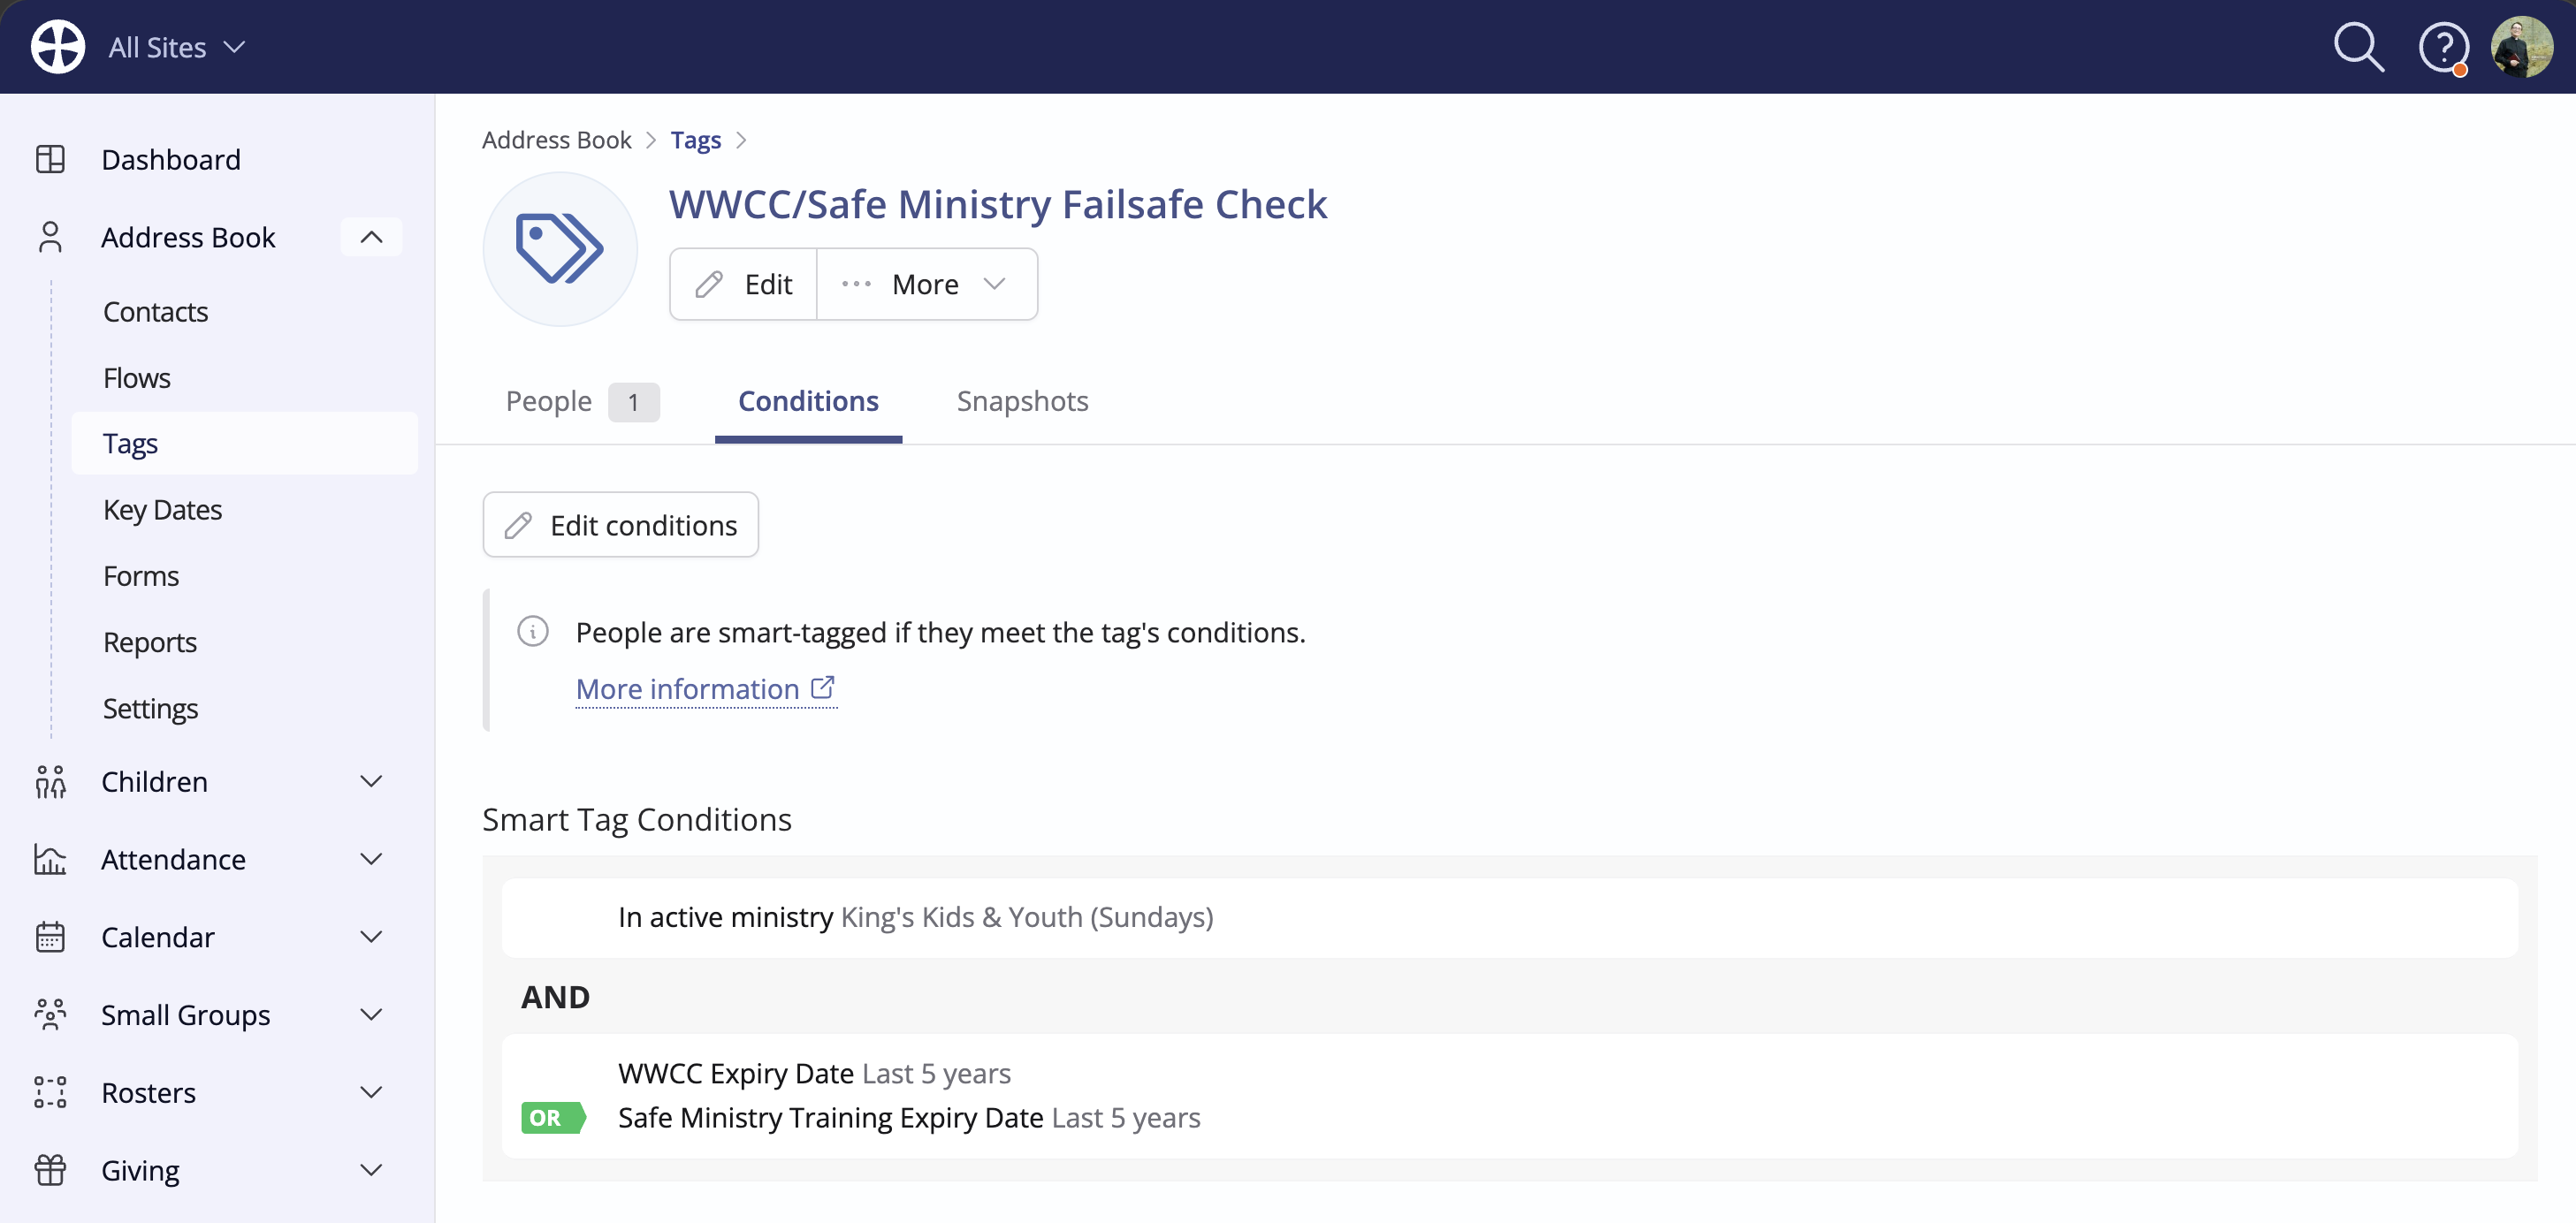The image size is (2576, 1223).
Task: Expand the Small Groups section
Action: 371,1014
